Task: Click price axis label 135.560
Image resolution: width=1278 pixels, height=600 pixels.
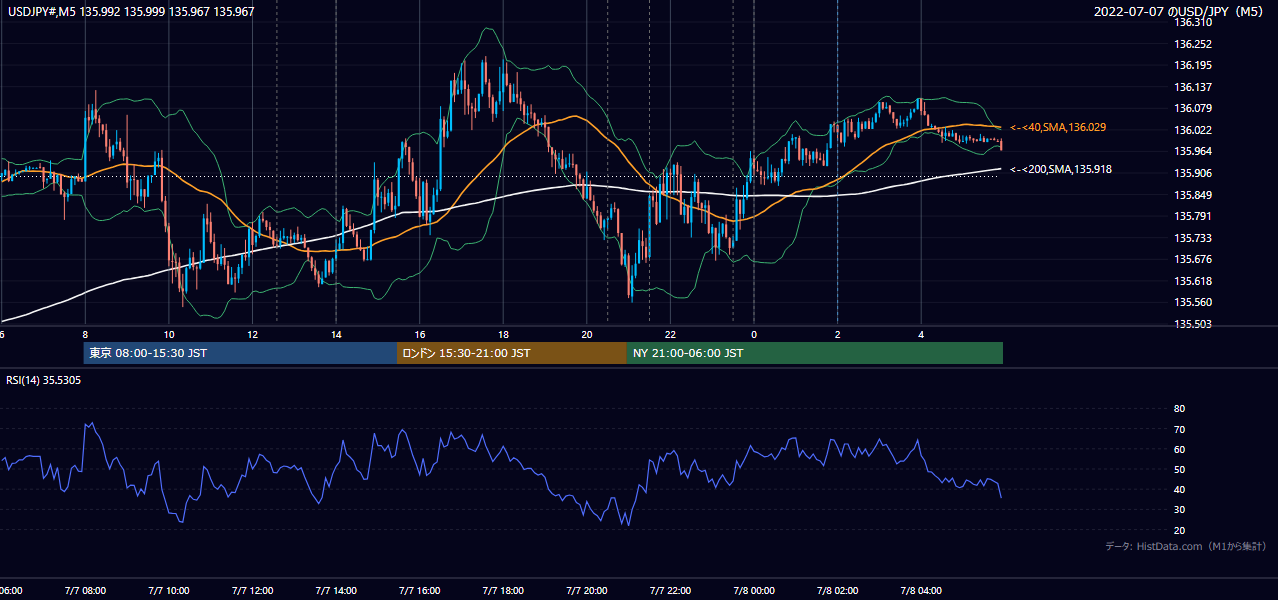Action: click(x=1194, y=302)
